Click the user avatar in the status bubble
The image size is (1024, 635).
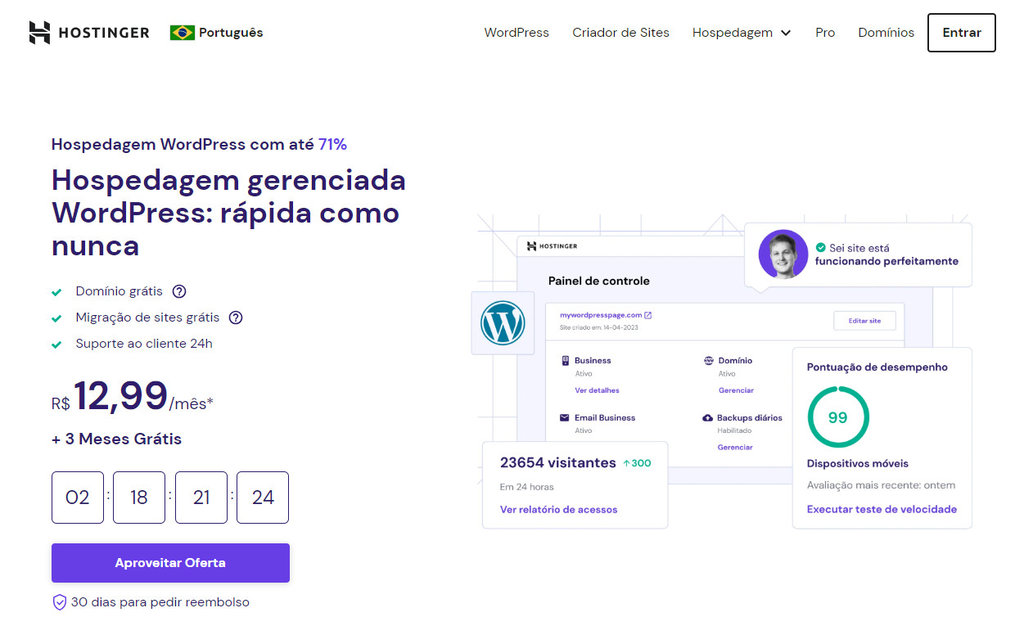point(783,254)
